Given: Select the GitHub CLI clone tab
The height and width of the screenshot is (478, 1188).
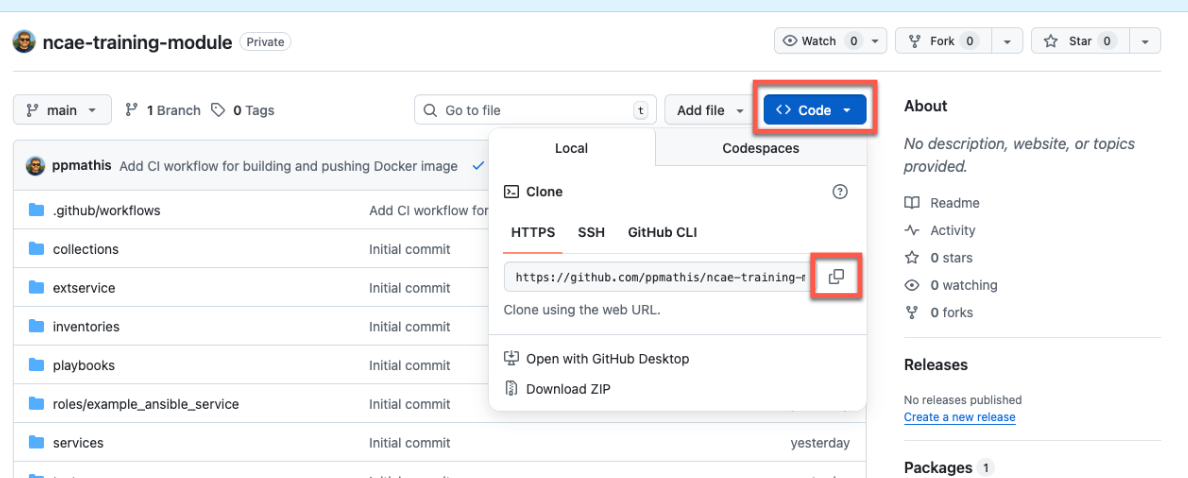Looking at the screenshot, I should pos(663,232).
